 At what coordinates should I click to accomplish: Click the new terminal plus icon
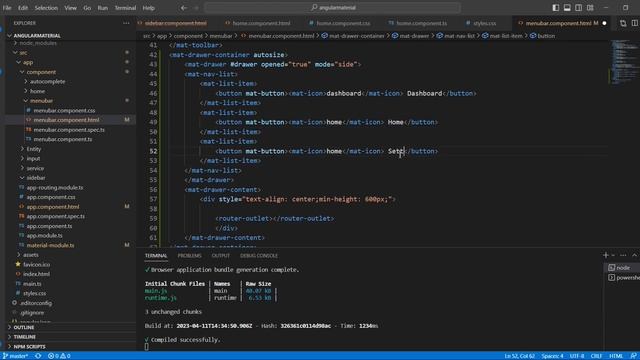coord(605,255)
